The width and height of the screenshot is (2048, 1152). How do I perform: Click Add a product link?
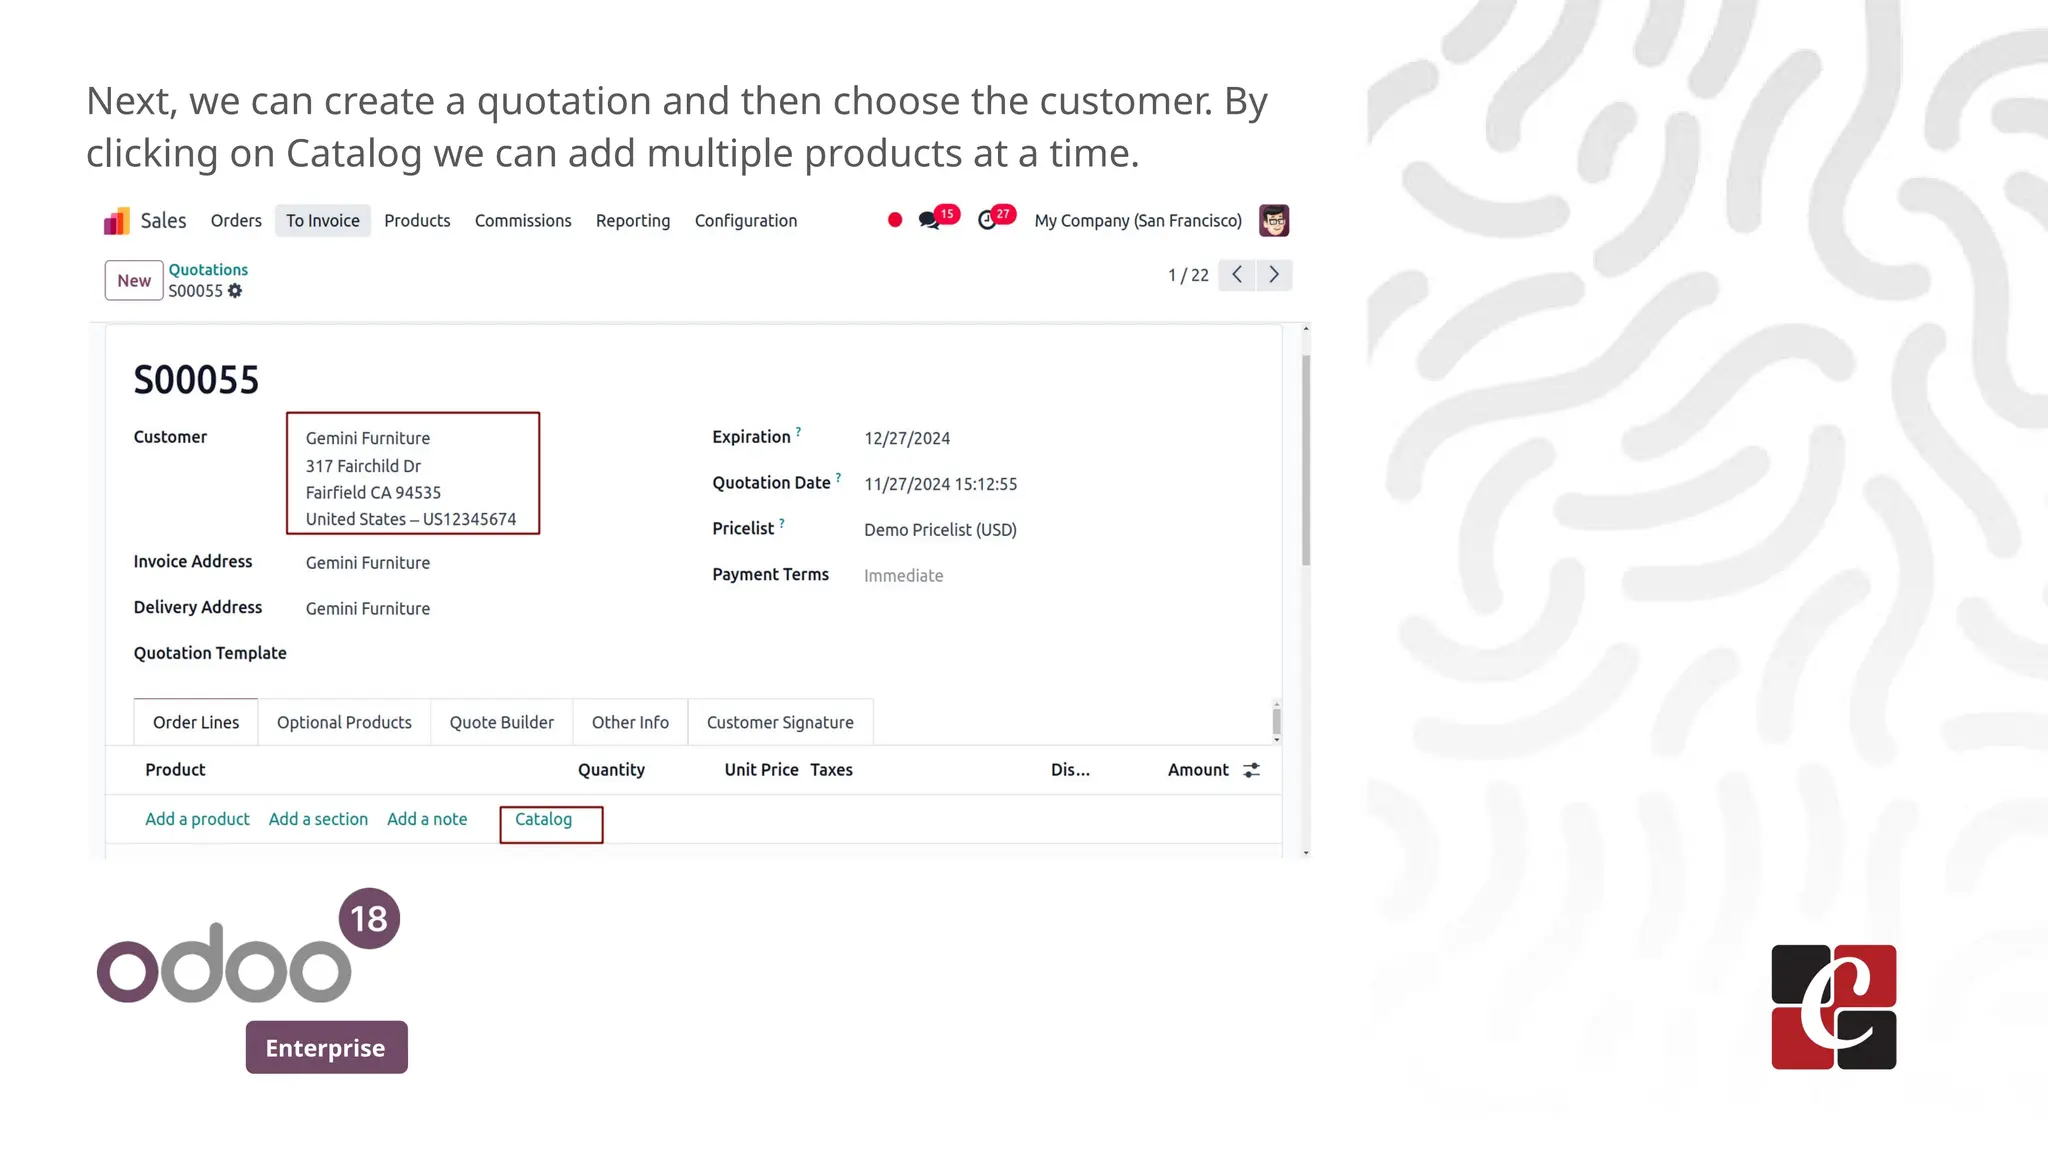[197, 819]
